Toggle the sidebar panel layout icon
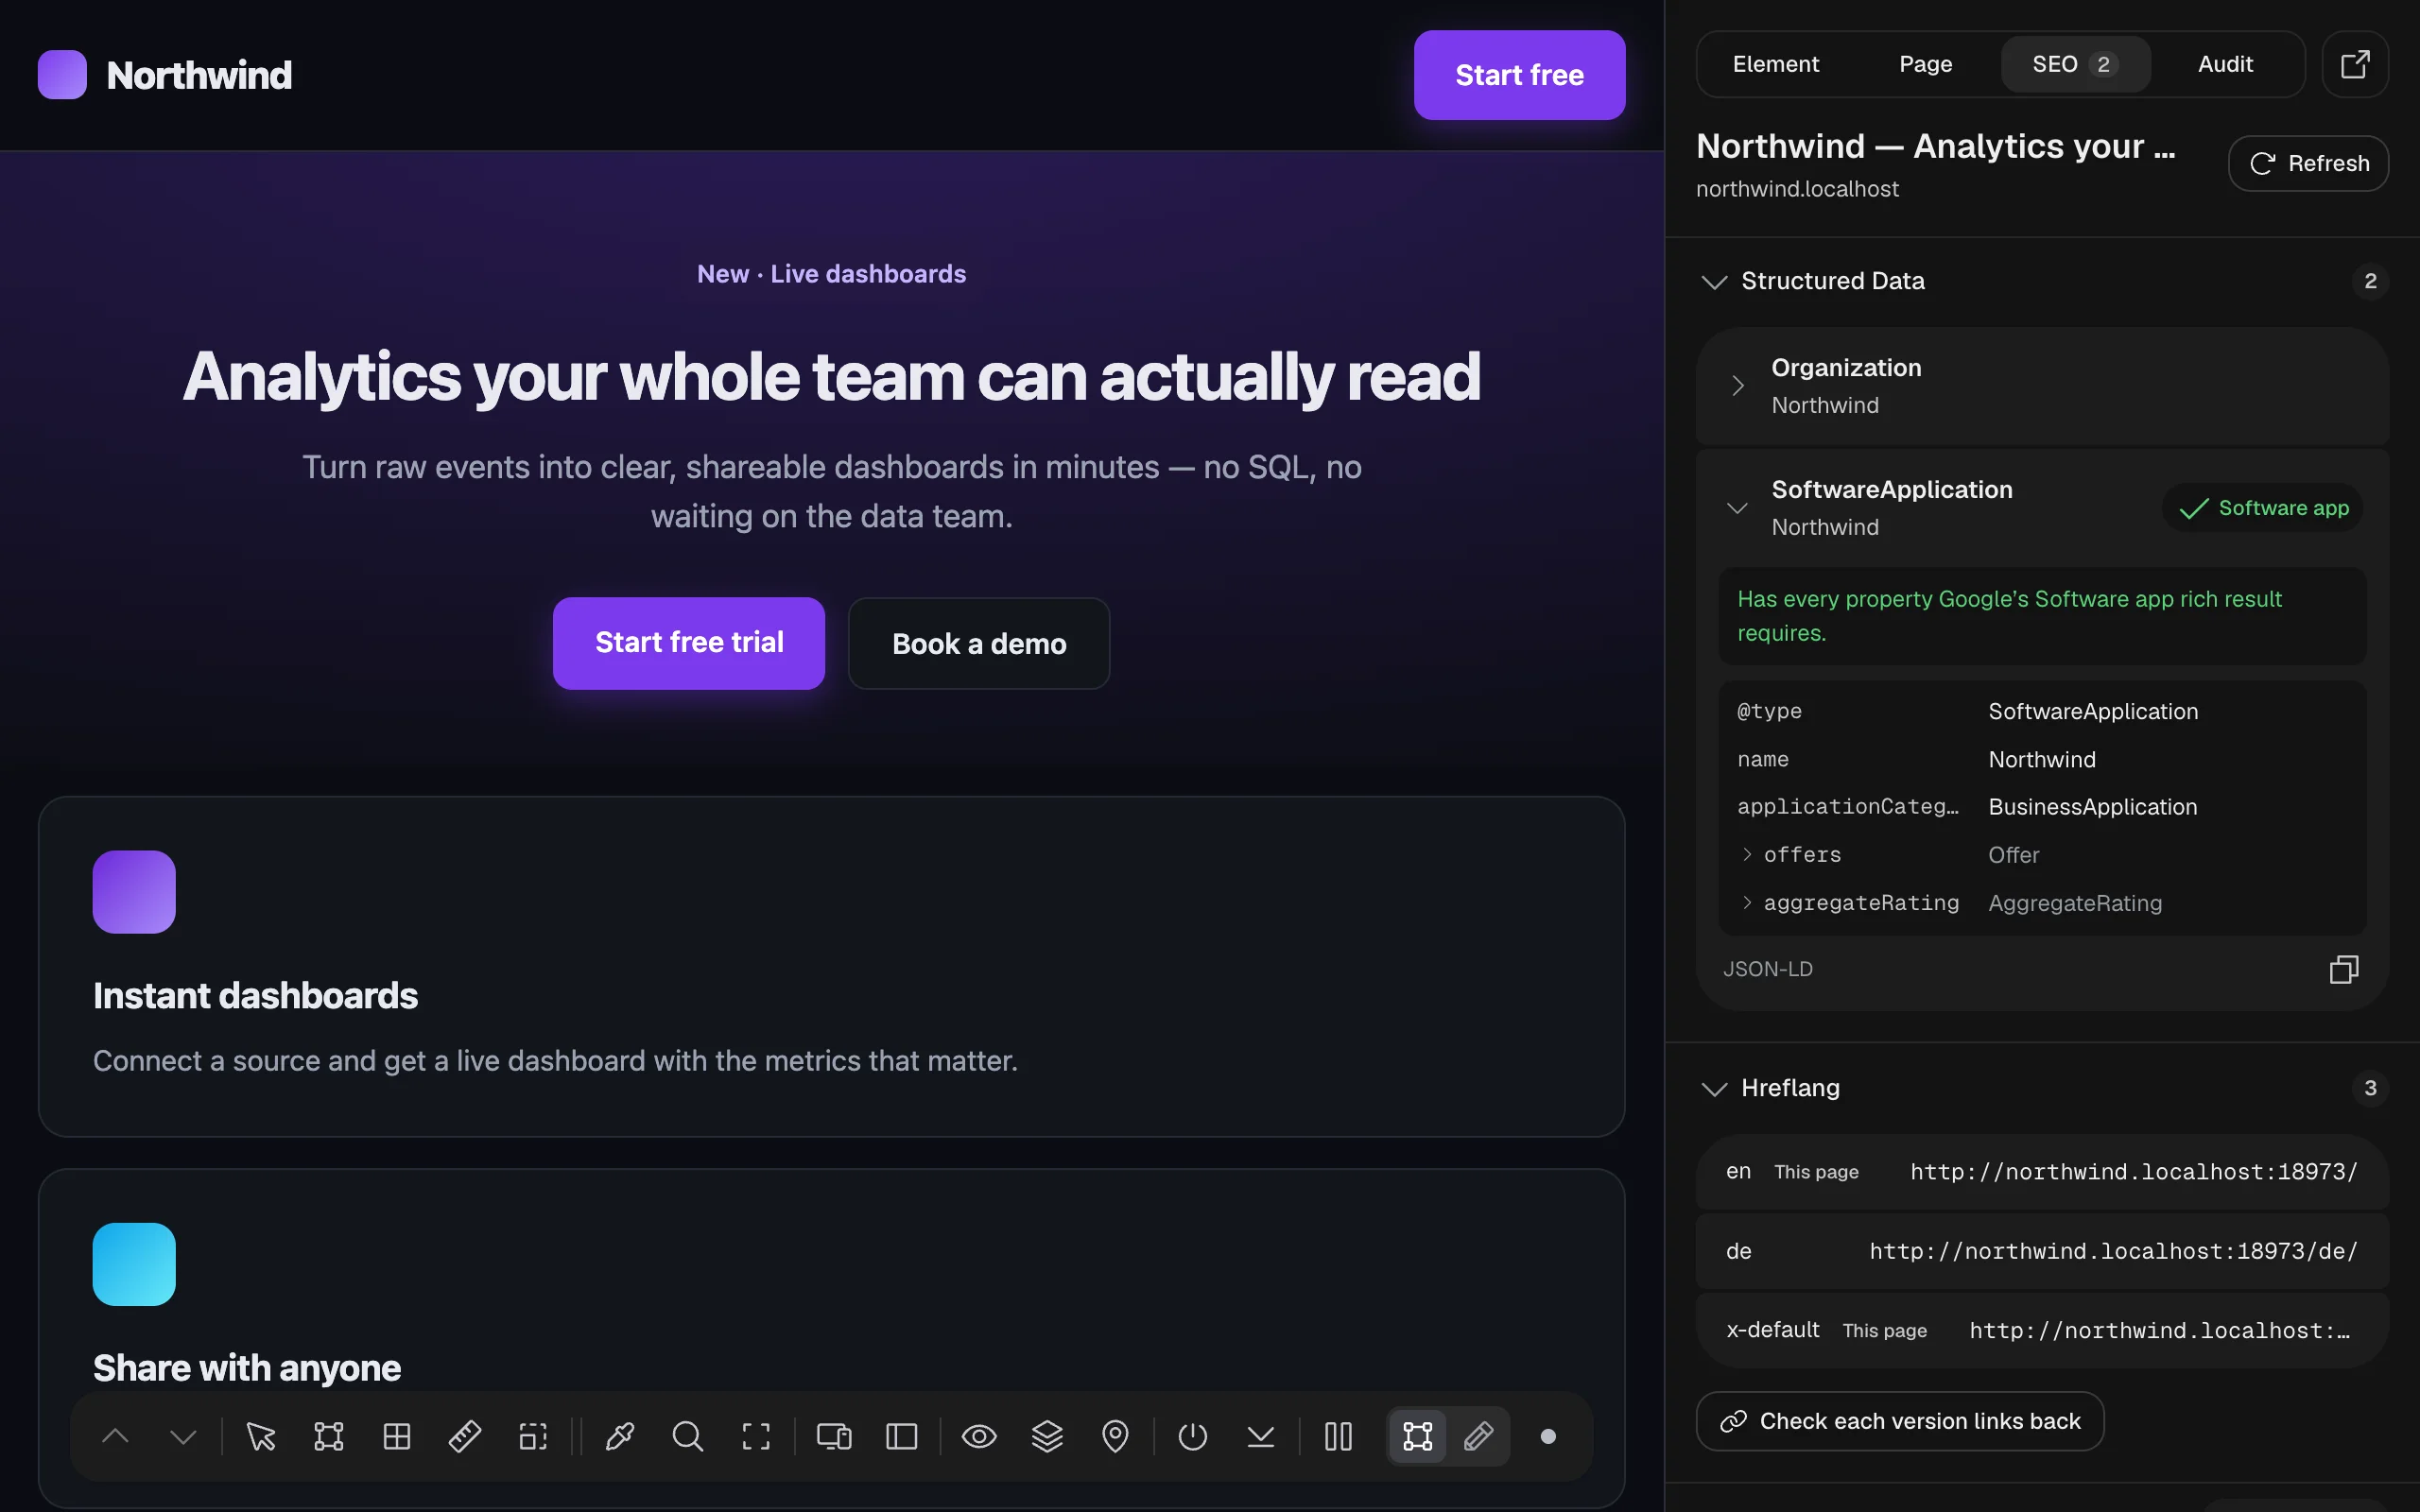The width and height of the screenshot is (2420, 1512). coord(902,1436)
